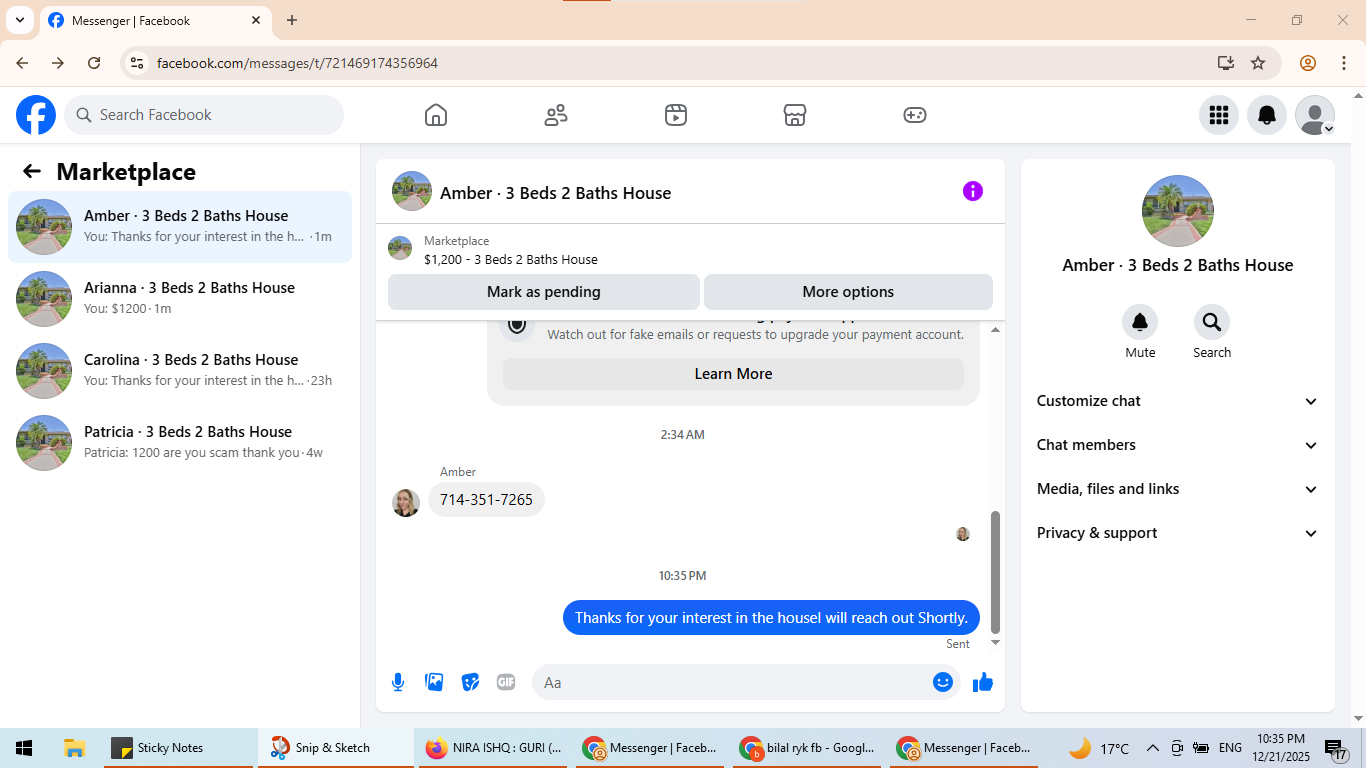The width and height of the screenshot is (1366, 768).
Task: Click the install app icon in address bar
Action: (x=1226, y=63)
